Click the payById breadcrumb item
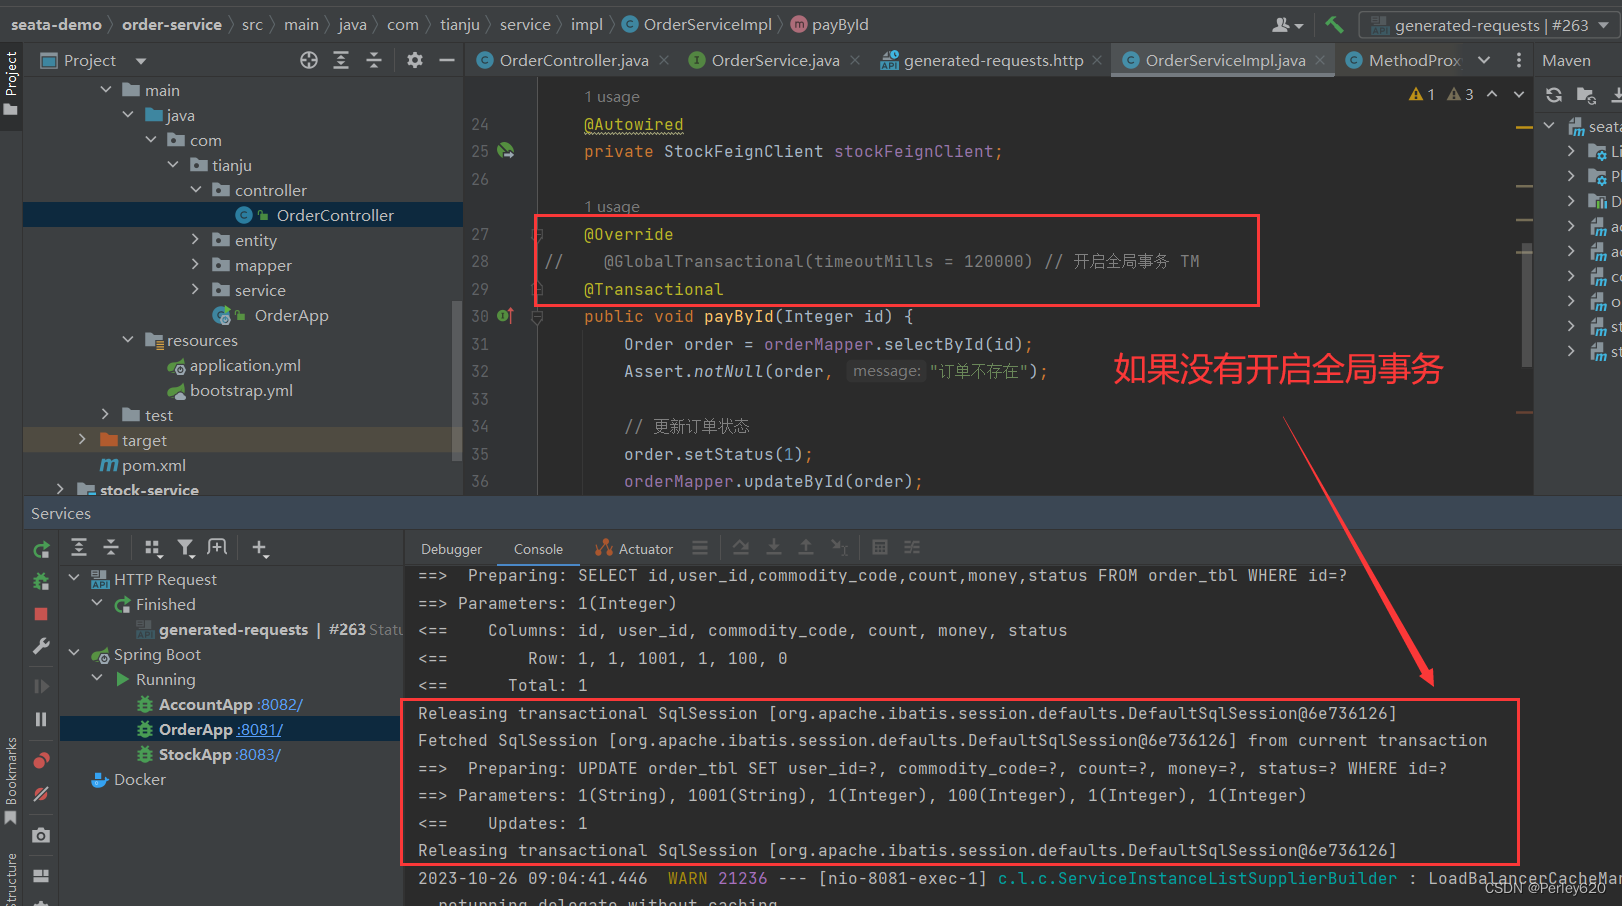Viewport: 1622px width, 906px height. 829,25
